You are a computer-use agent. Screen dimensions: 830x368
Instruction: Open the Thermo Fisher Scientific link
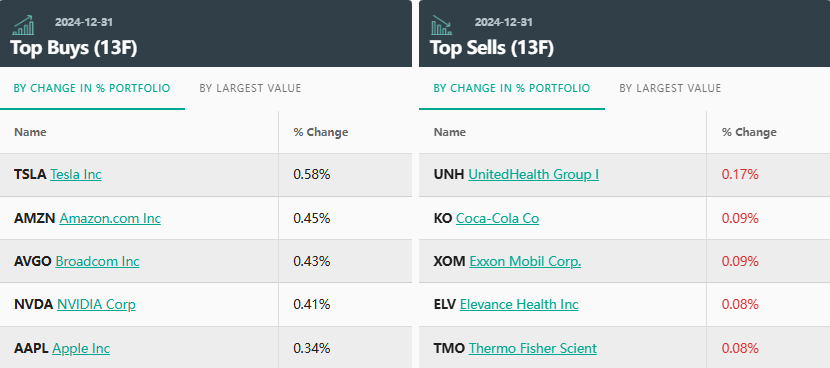point(533,348)
